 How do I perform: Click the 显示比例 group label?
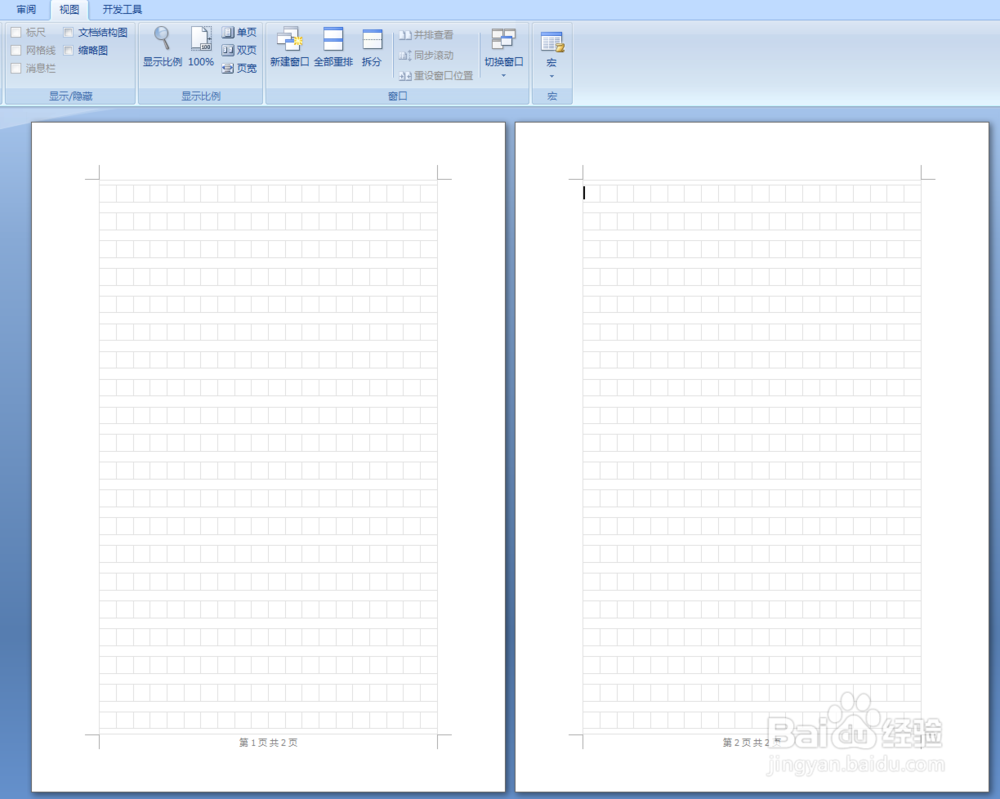(201, 96)
